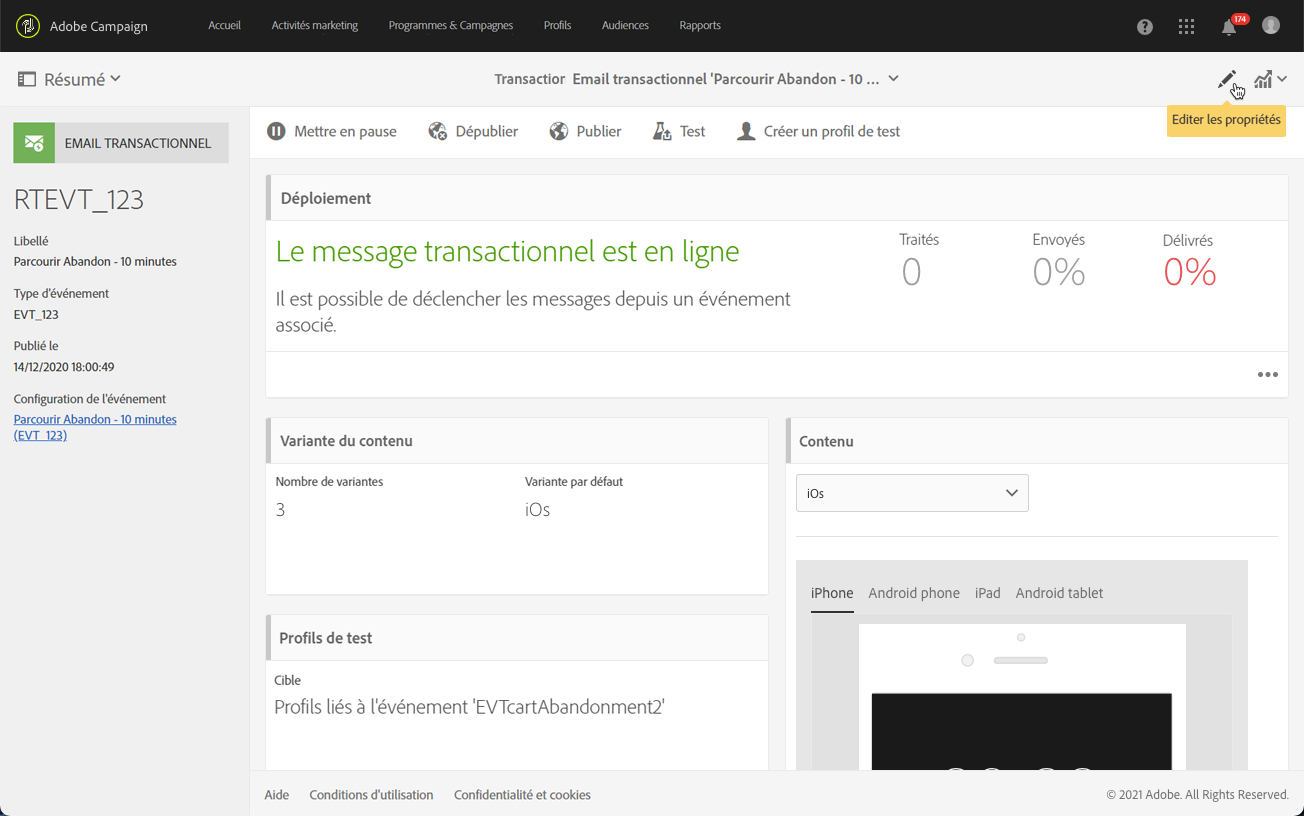
Task: Open the Audiences menu
Action: click(x=625, y=25)
